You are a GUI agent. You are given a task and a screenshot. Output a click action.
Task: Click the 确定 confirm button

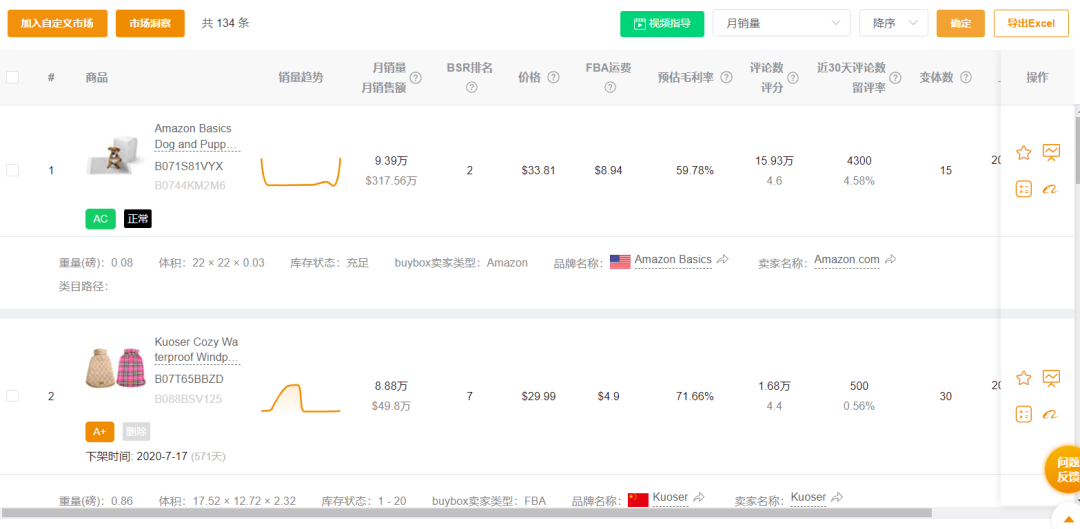tap(961, 23)
